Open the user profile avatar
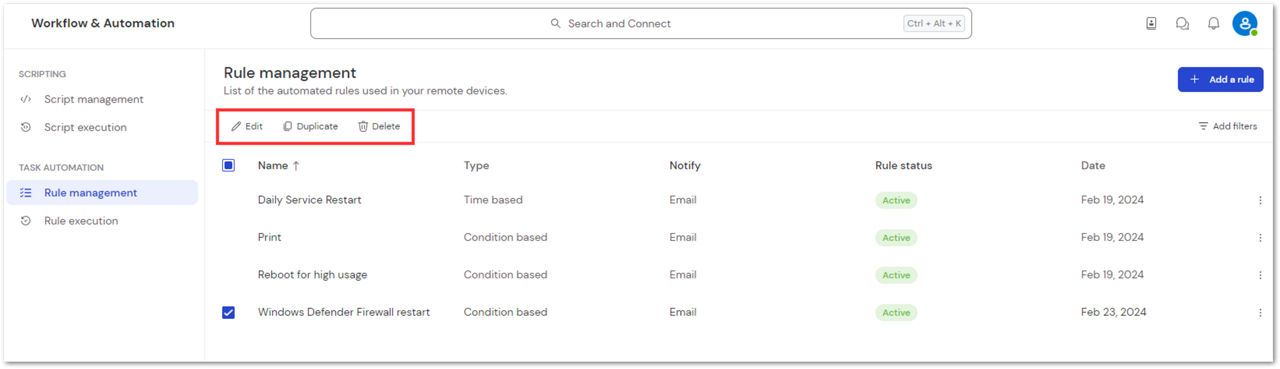1280x369 pixels. [x=1245, y=24]
